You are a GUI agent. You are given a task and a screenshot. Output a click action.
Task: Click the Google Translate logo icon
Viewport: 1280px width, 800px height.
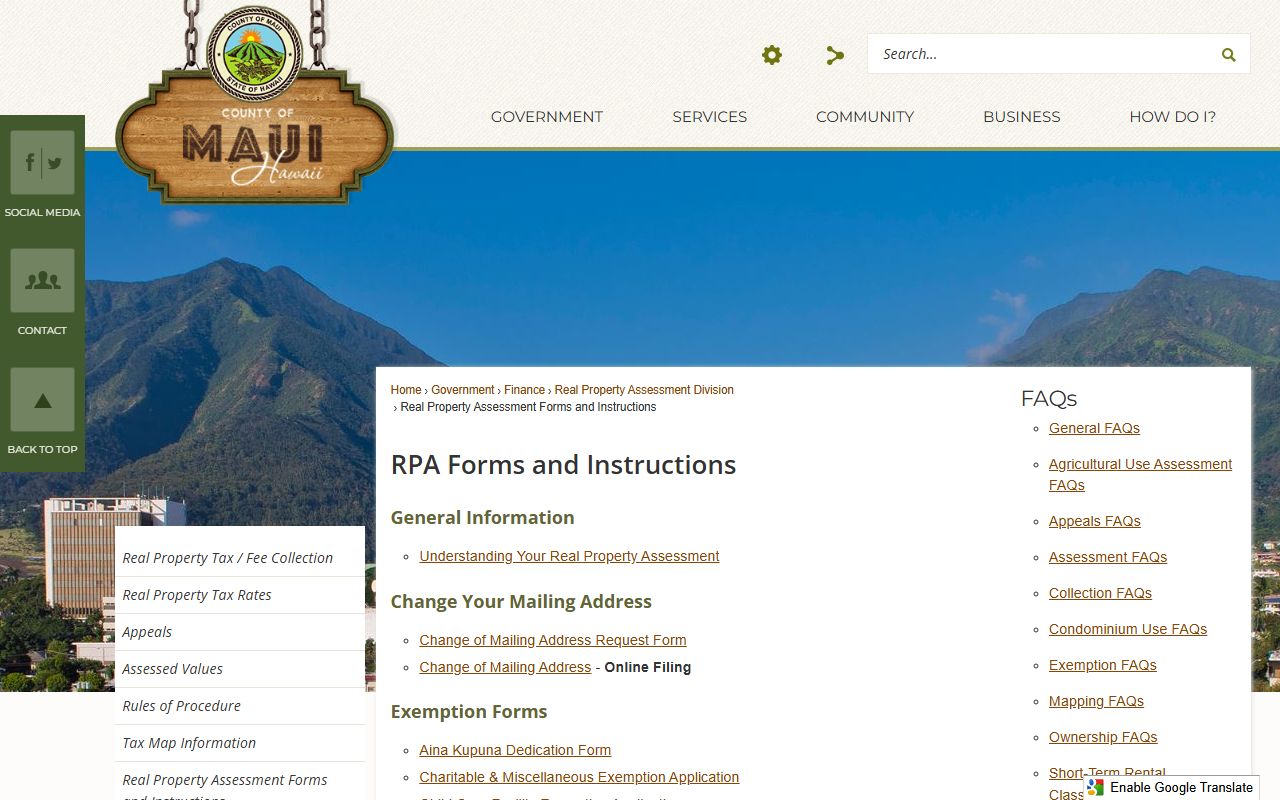[1095, 787]
